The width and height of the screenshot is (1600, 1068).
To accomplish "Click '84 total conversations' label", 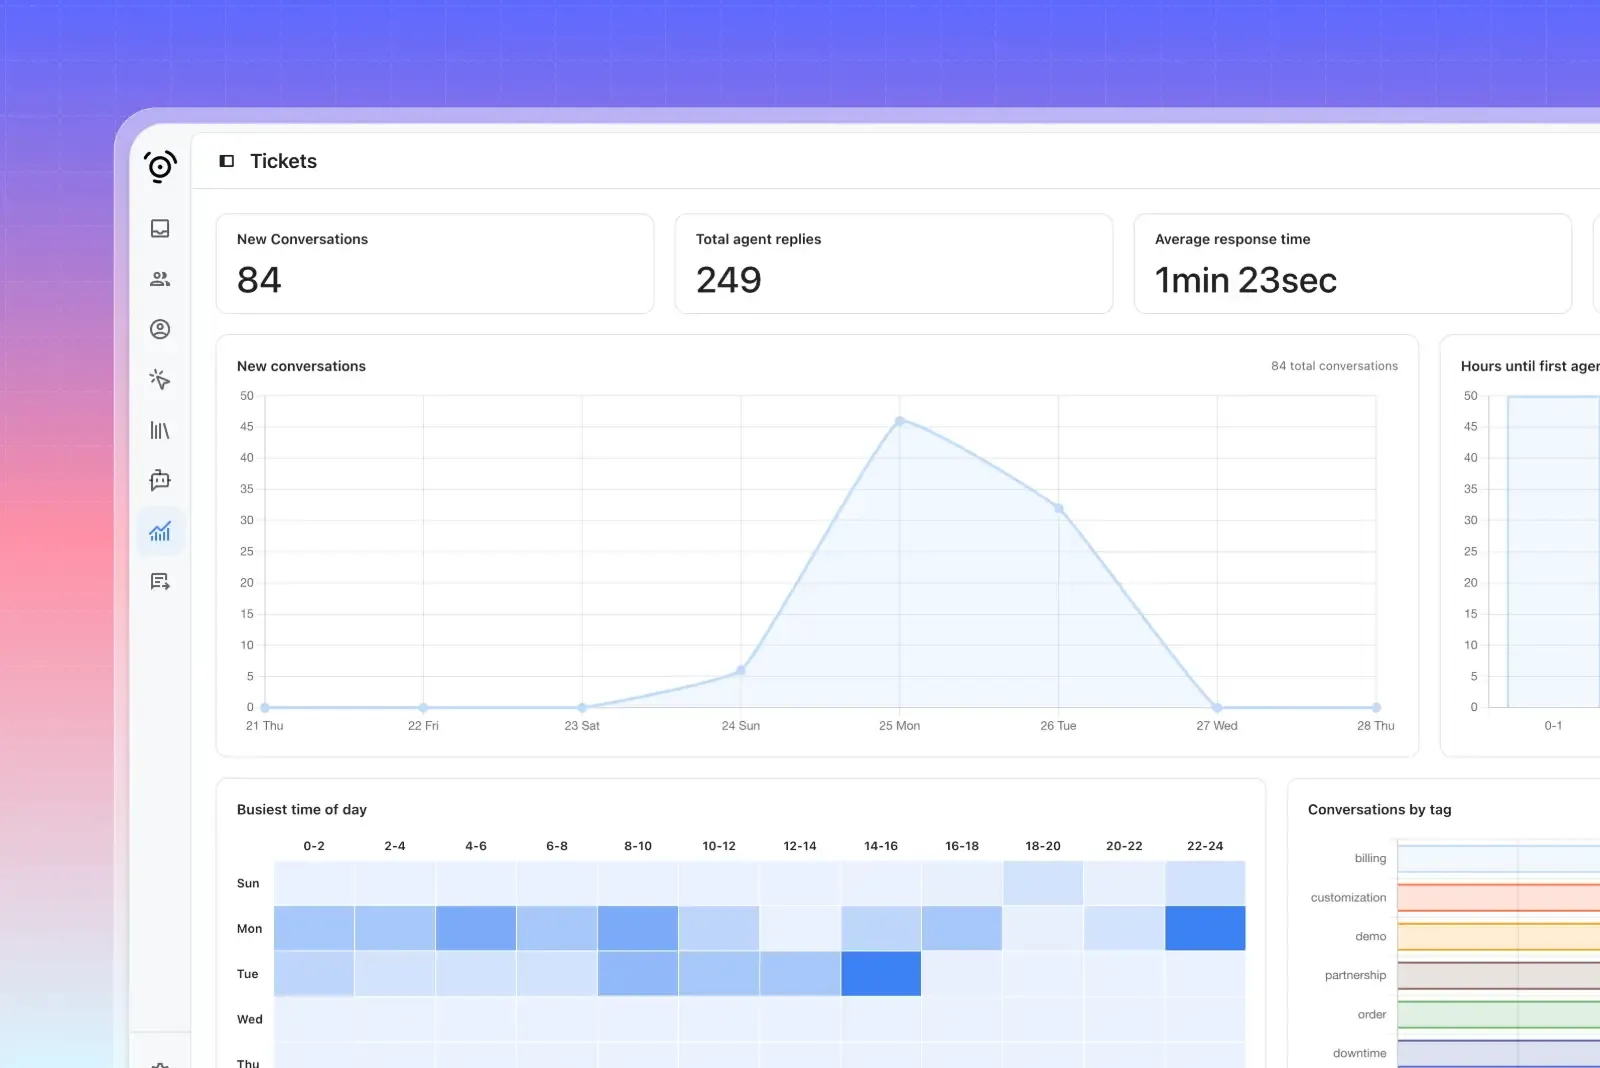I will 1334,366.
